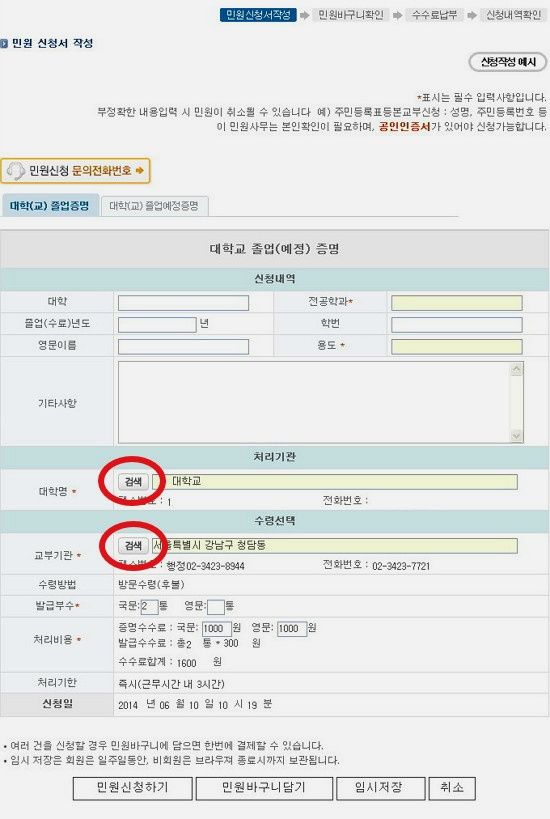Viewport: 550px width, 819px height.
Task: Click the 대학명 text field
Action: pos(335,482)
